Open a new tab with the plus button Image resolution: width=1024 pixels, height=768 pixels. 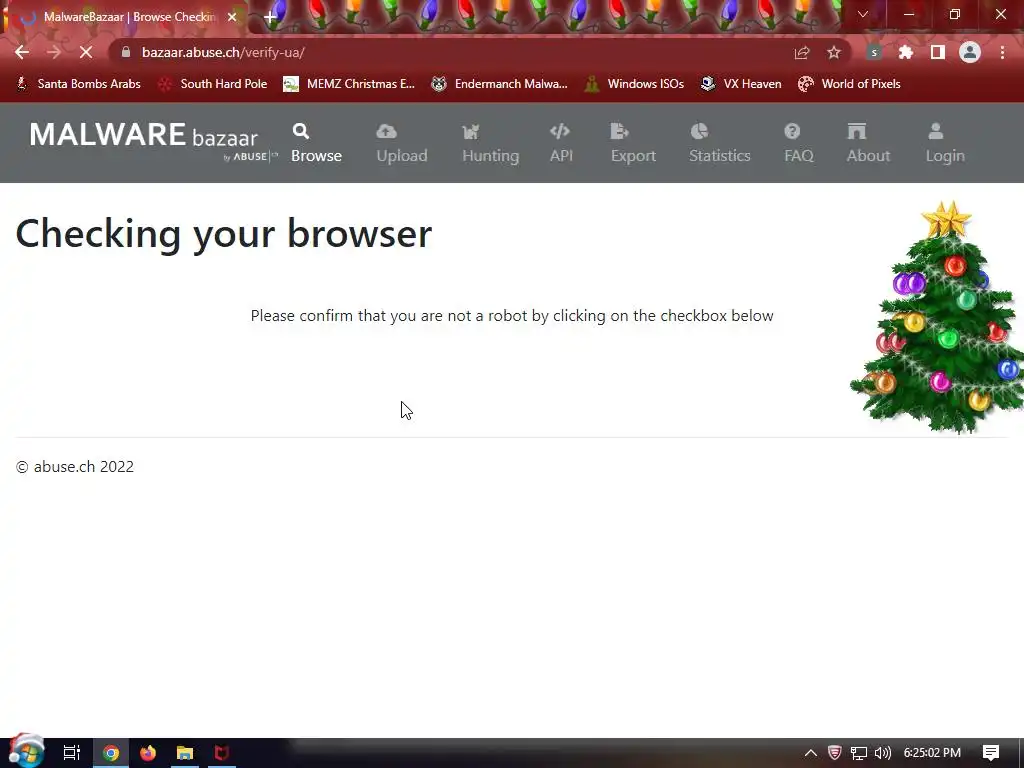pyautogui.click(x=270, y=17)
